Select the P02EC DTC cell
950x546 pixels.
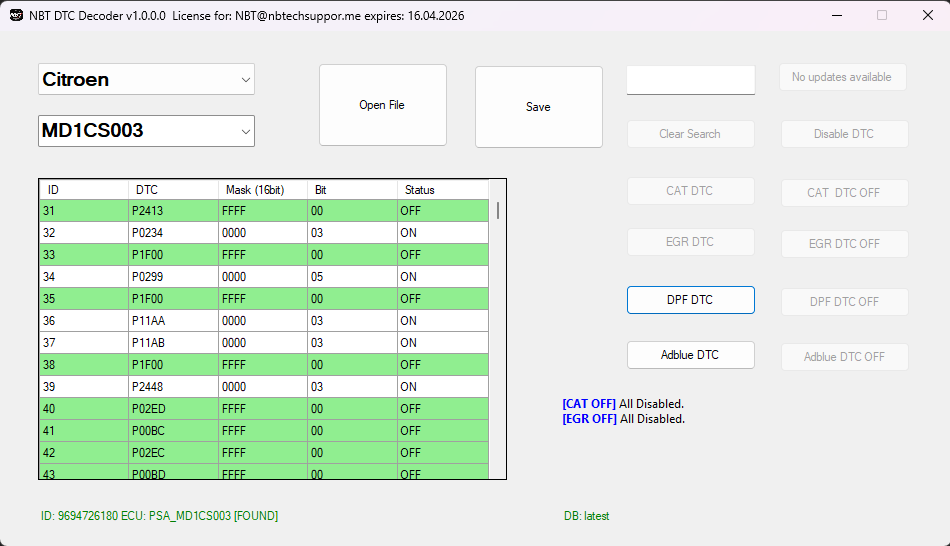click(x=173, y=453)
